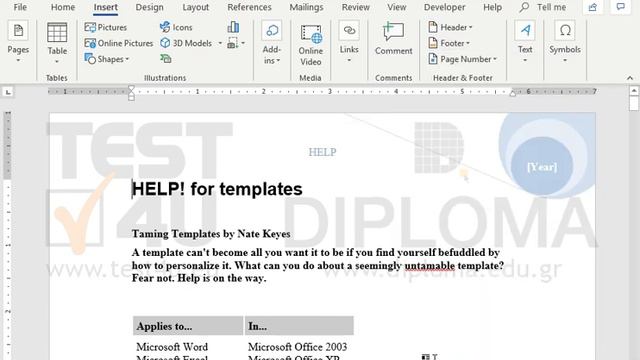
Task: Expand the Text dropdown arrow
Action: pyautogui.click(x=525, y=60)
